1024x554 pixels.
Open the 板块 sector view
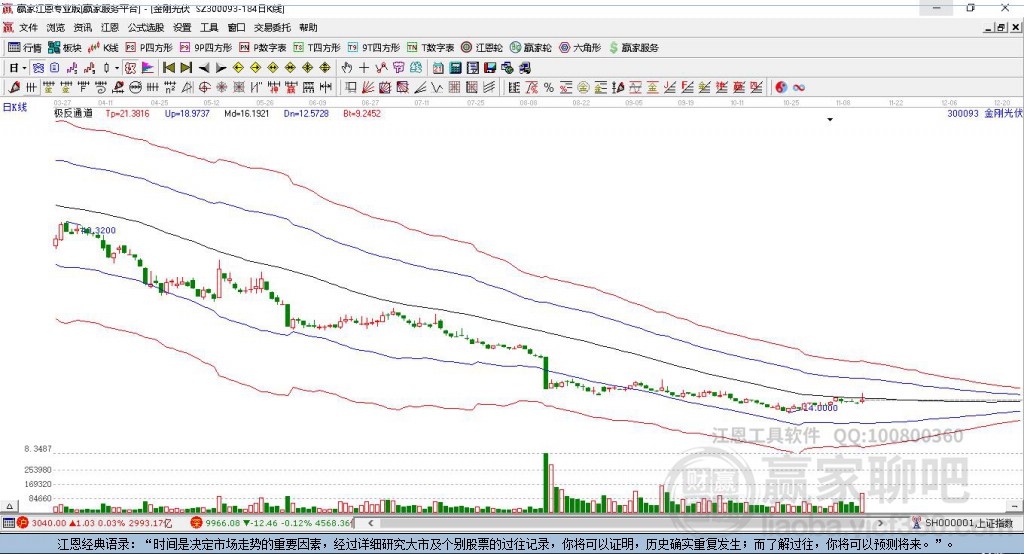click(x=65, y=48)
